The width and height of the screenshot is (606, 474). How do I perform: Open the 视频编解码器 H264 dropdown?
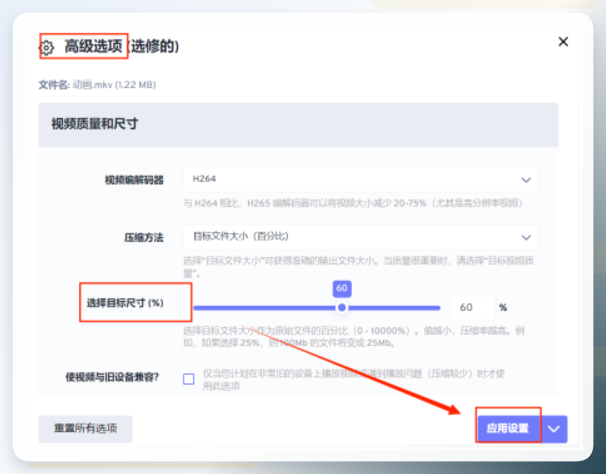click(361, 179)
